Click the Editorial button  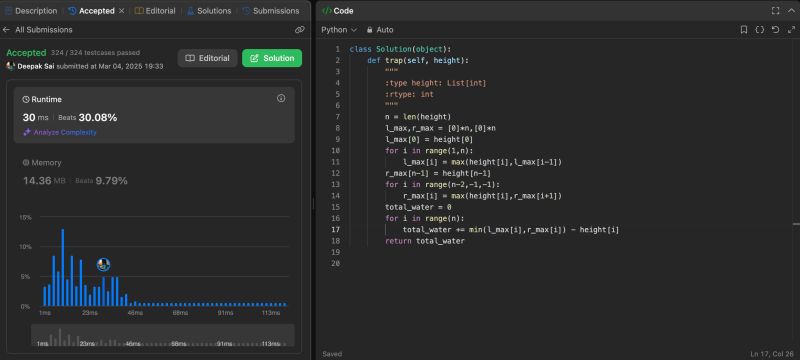tap(207, 58)
